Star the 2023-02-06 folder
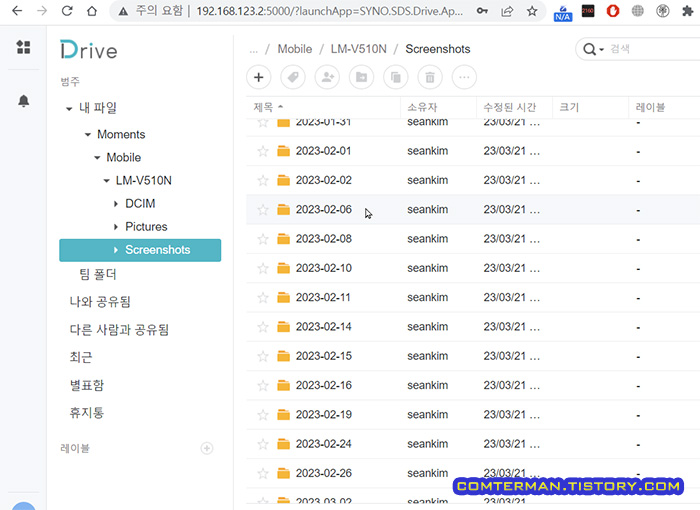700x510 pixels. [x=263, y=209]
